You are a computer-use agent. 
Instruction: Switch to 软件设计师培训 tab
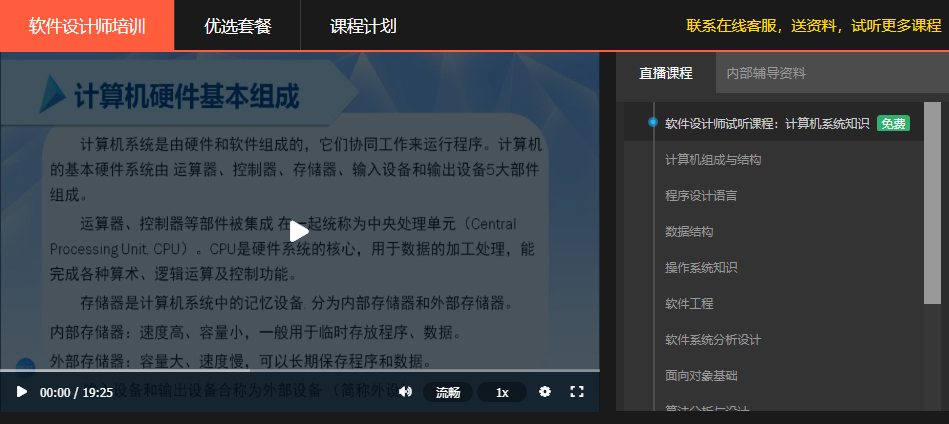coord(87,26)
